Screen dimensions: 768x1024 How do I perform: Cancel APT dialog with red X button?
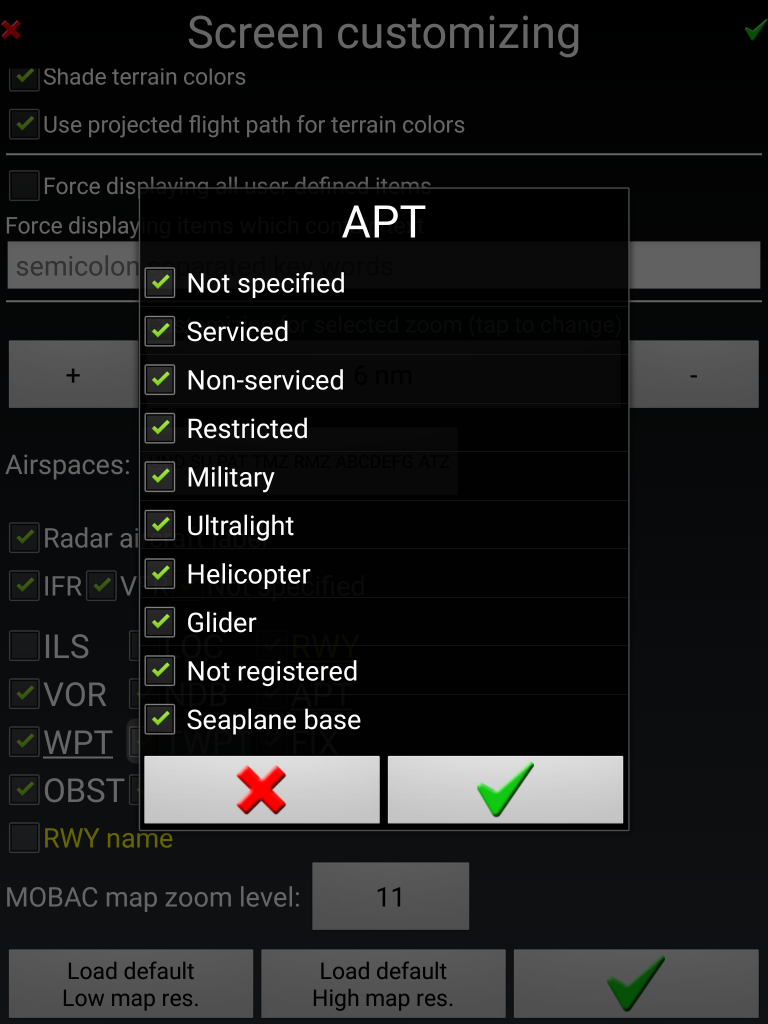261,790
